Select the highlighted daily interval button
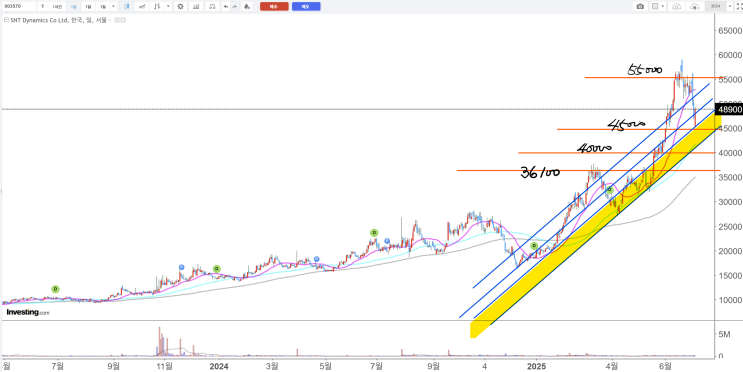Viewport: 743px width, 372px height. coord(73,6)
